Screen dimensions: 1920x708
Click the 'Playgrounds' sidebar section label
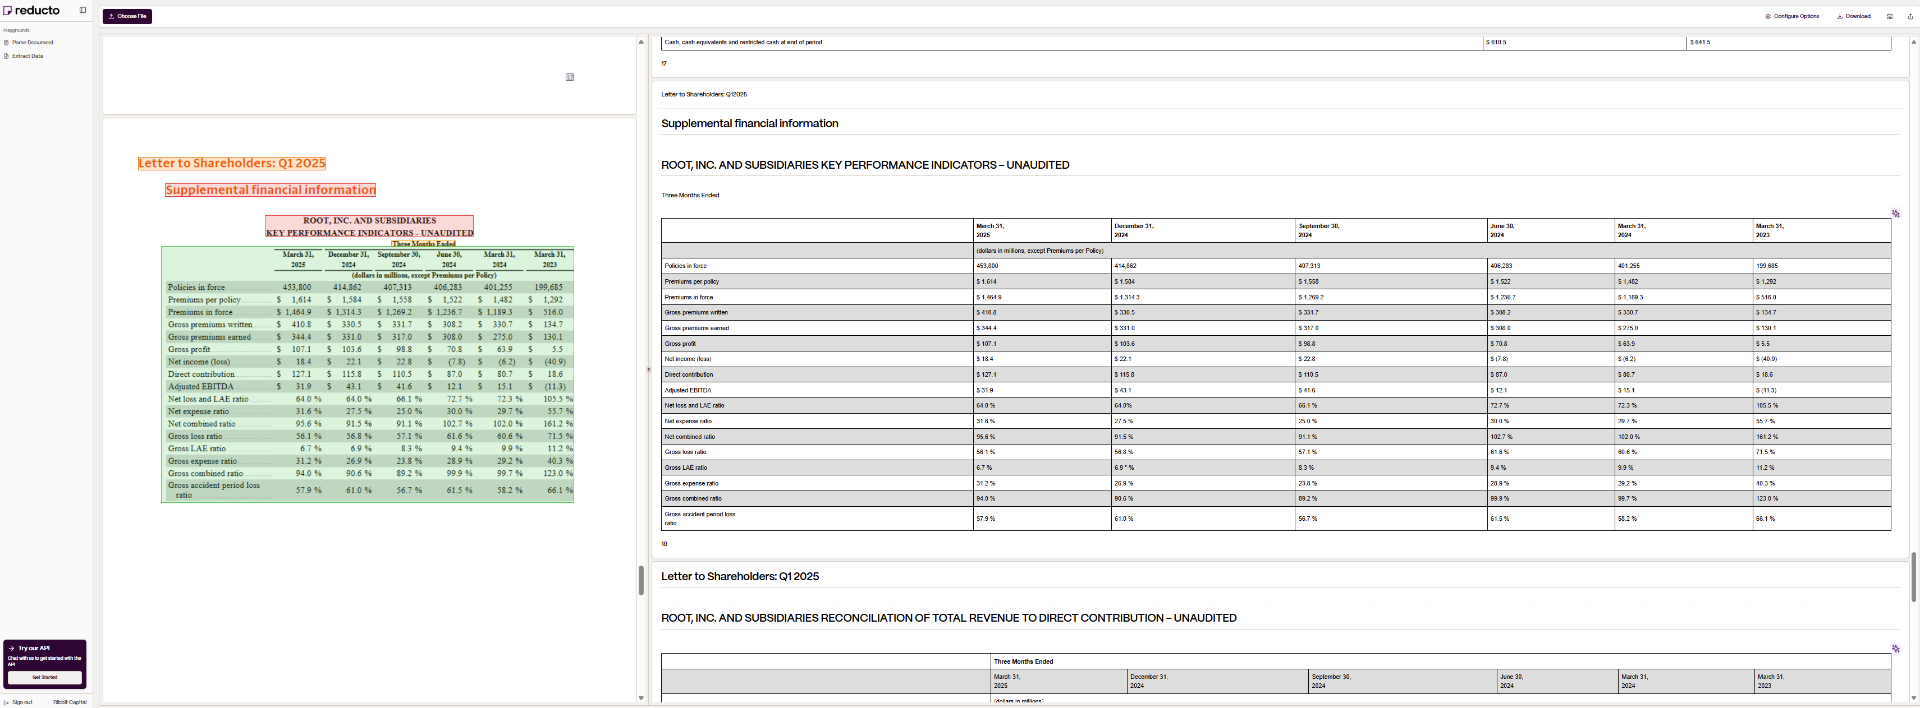pos(16,30)
